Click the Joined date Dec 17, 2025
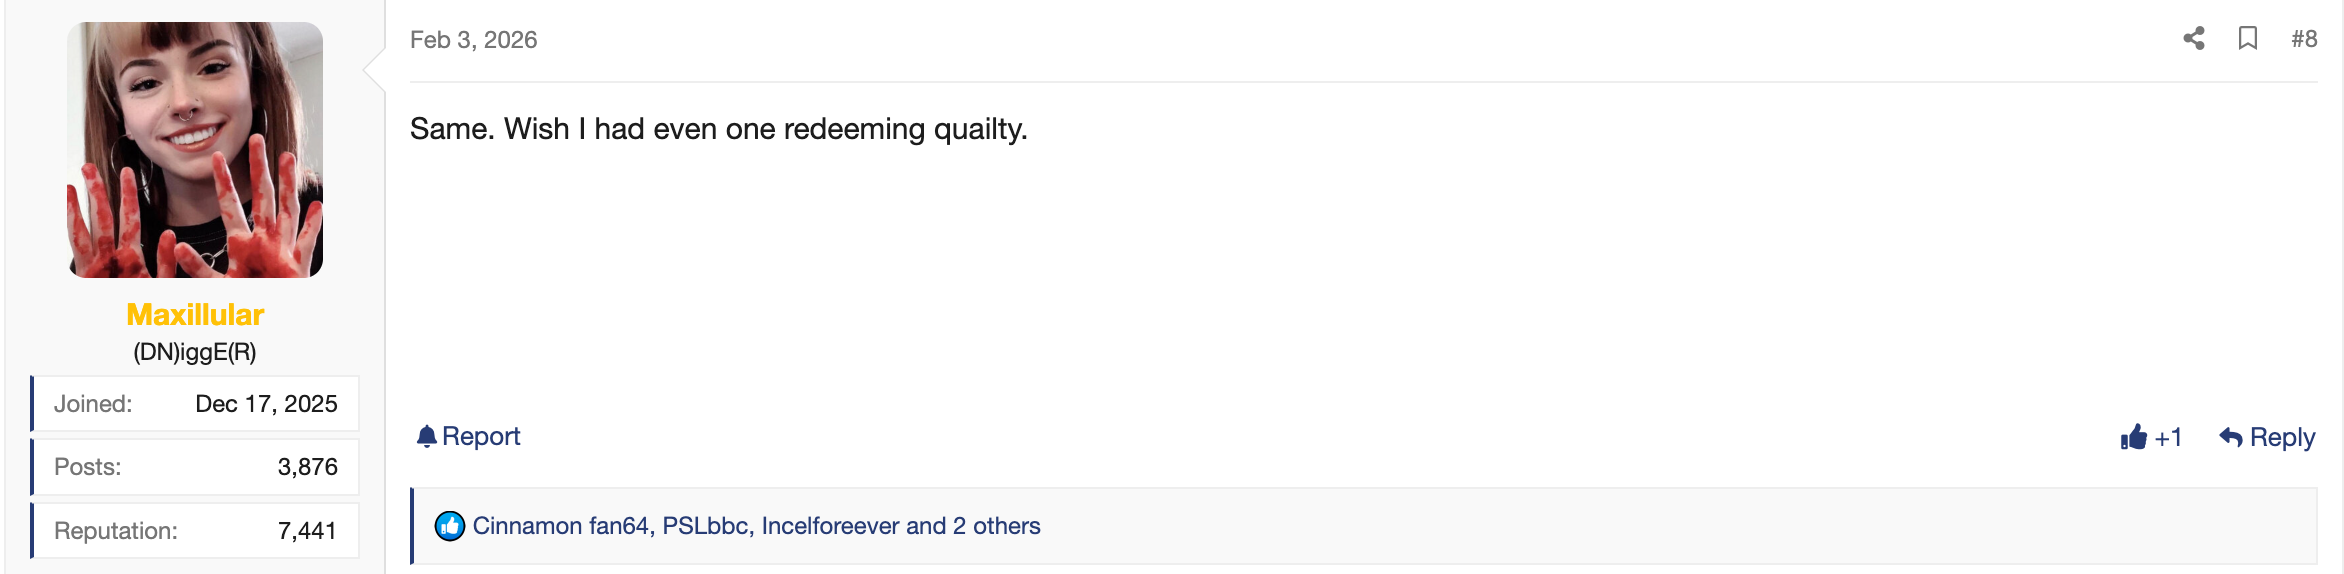 pyautogui.click(x=266, y=404)
